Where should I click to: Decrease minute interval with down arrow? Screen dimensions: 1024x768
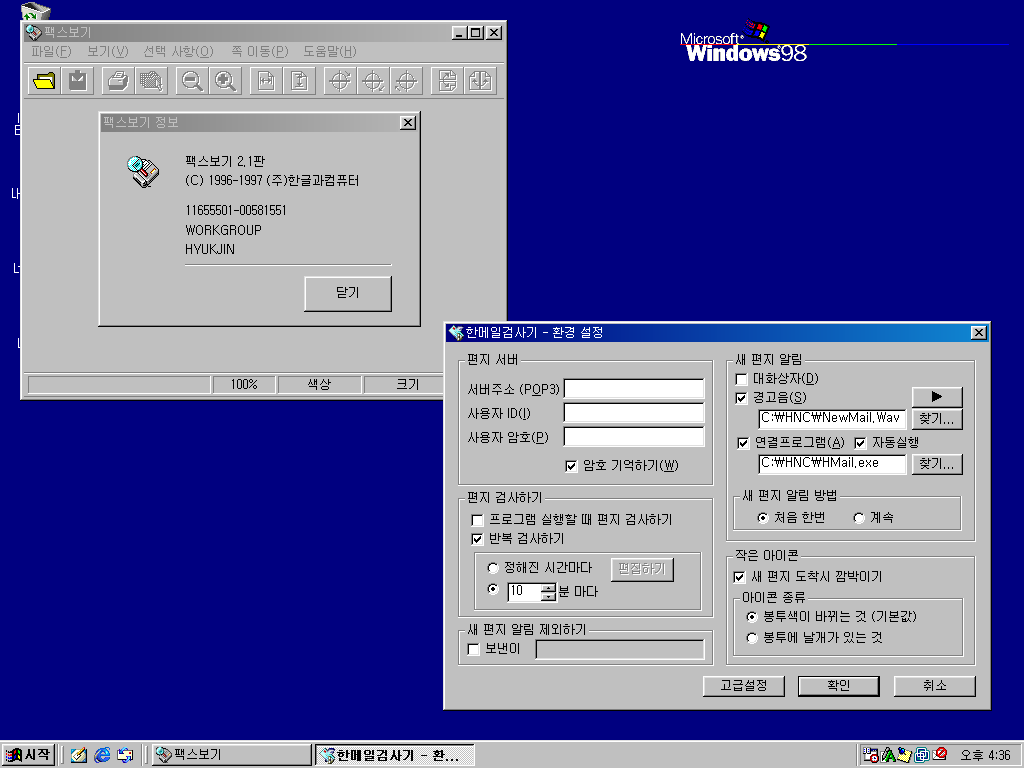click(x=549, y=596)
